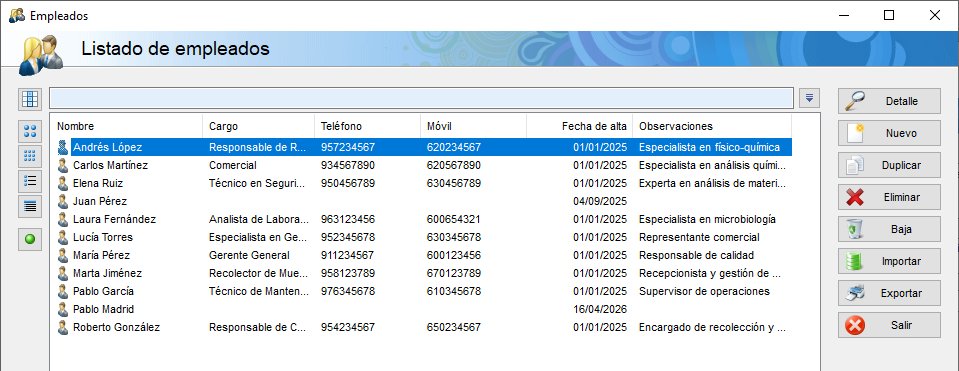Click the person icon next to Carlos Martínez
The height and width of the screenshot is (371, 959).
click(x=62, y=165)
